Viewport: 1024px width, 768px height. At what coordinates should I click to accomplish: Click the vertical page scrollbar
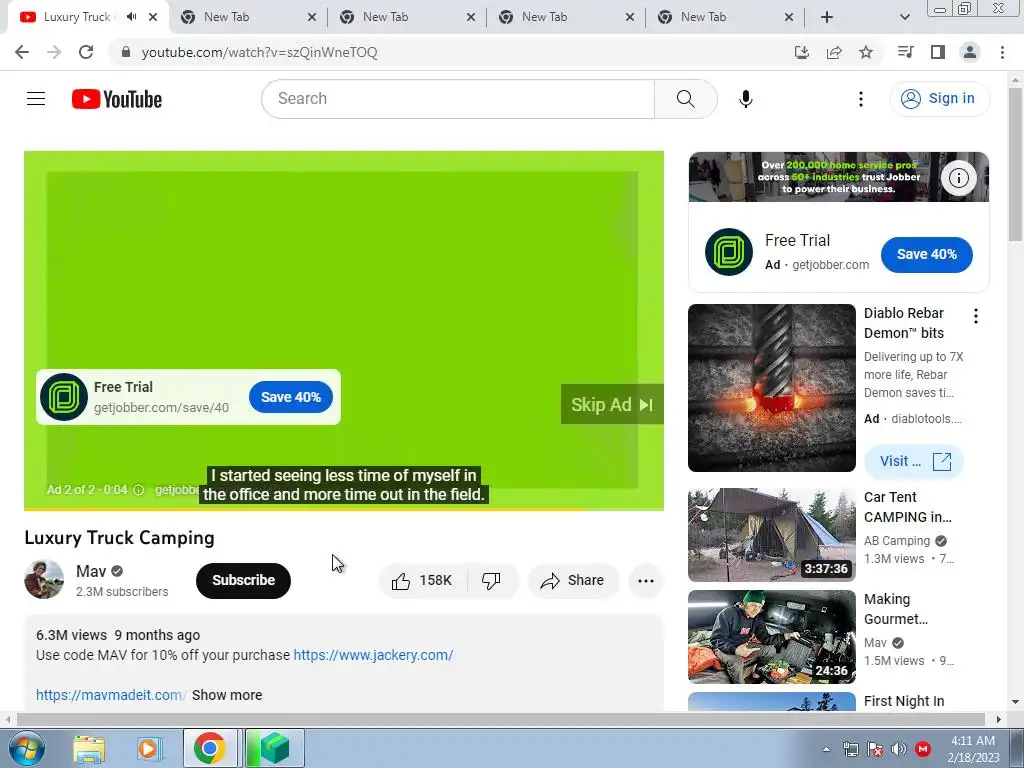(x=1016, y=163)
